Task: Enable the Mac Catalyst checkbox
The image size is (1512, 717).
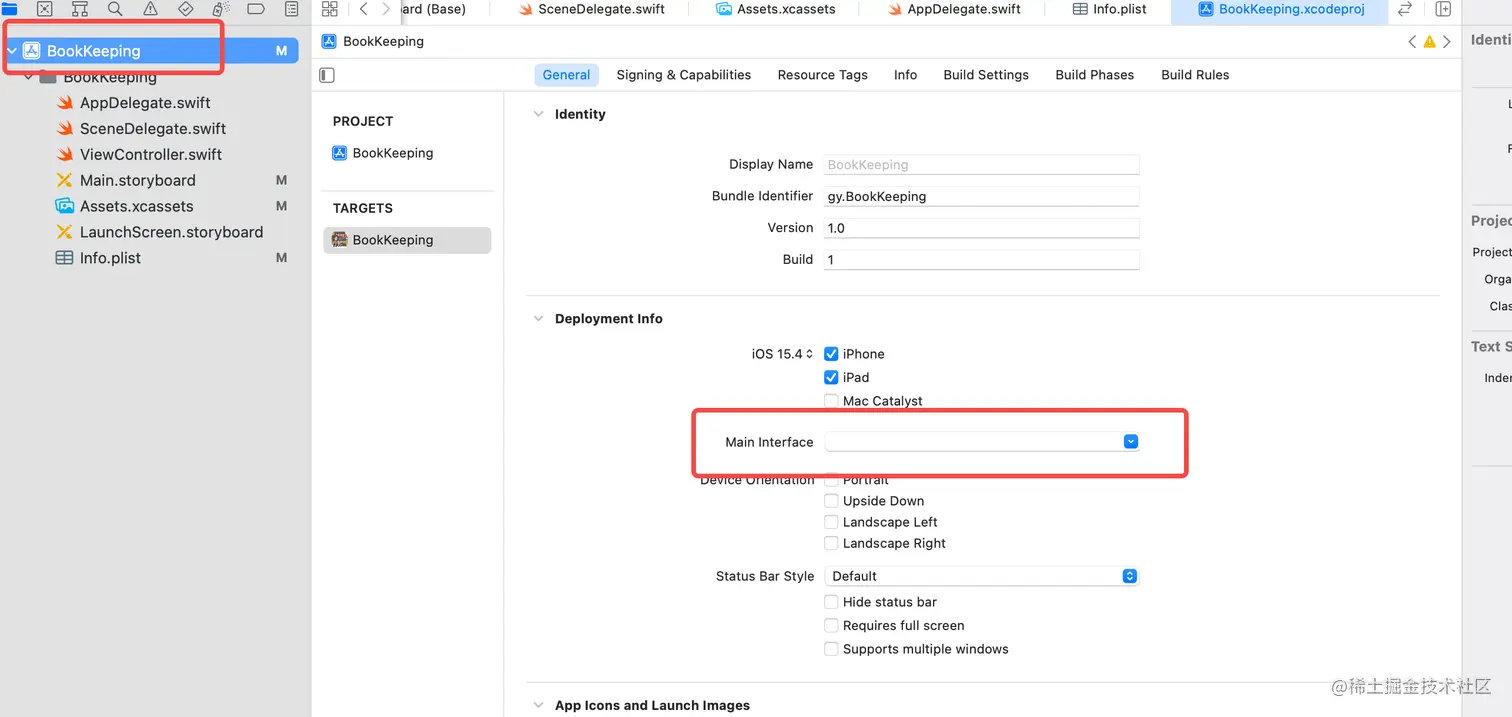Action: pyautogui.click(x=830, y=401)
